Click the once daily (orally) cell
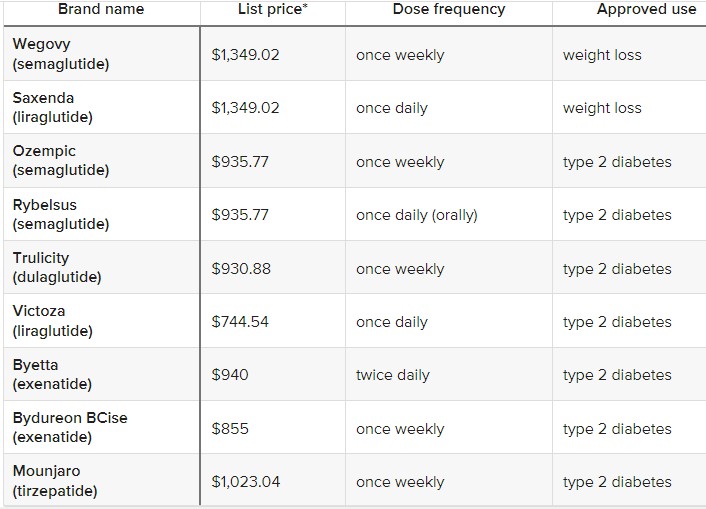Screen dimensions: 706x509 pos(416,215)
